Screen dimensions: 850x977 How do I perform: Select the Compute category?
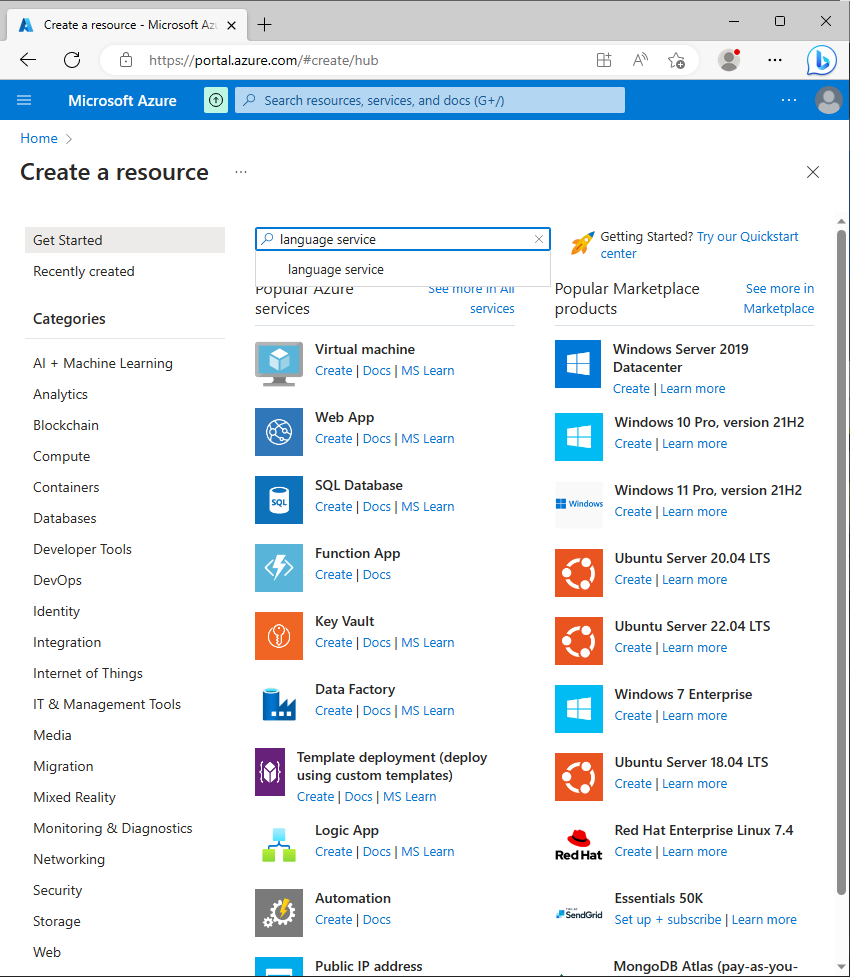62,456
